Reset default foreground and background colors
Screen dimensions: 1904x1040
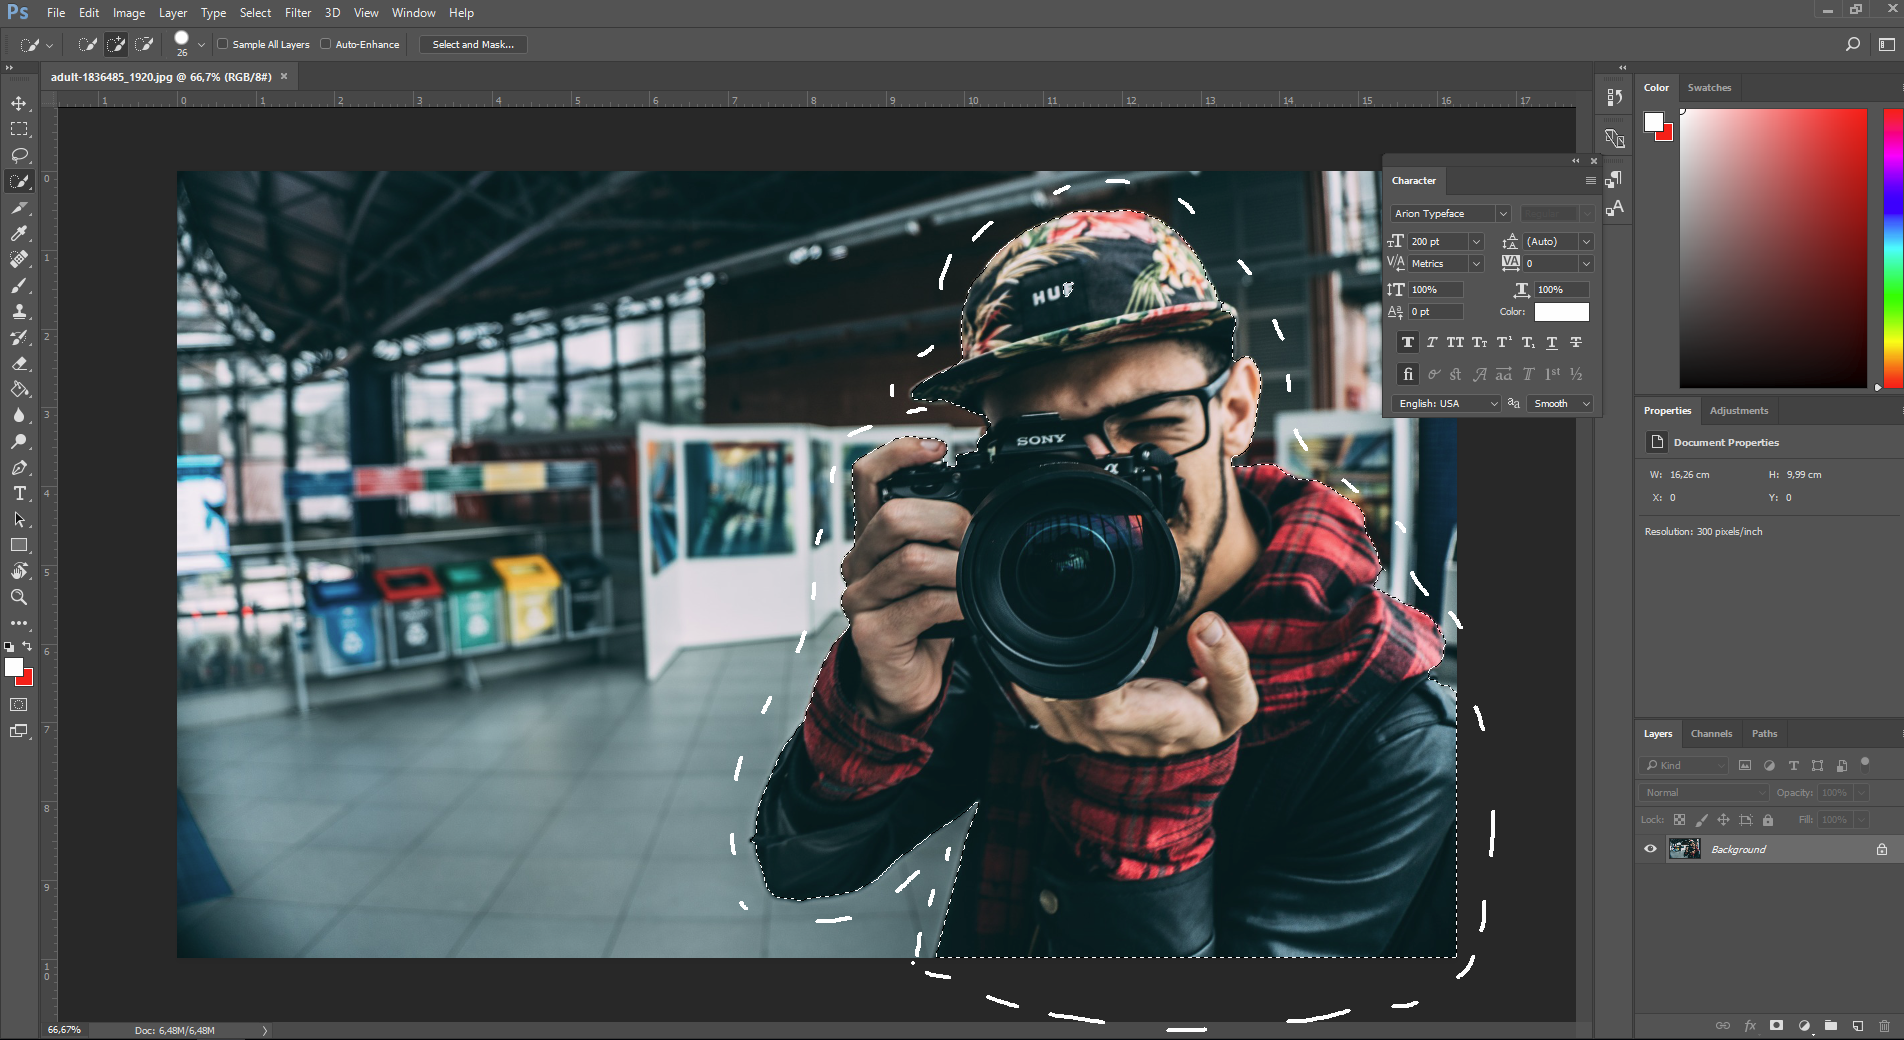click(9, 647)
